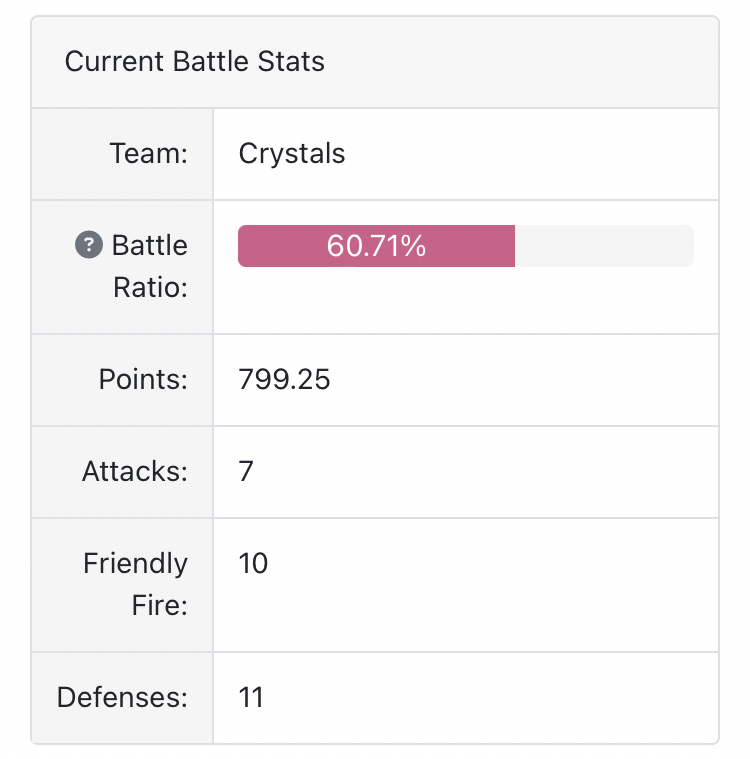Click blank space below the Battle Ratio bar
Viewport: 750px width, 759px height.
click(x=465, y=300)
